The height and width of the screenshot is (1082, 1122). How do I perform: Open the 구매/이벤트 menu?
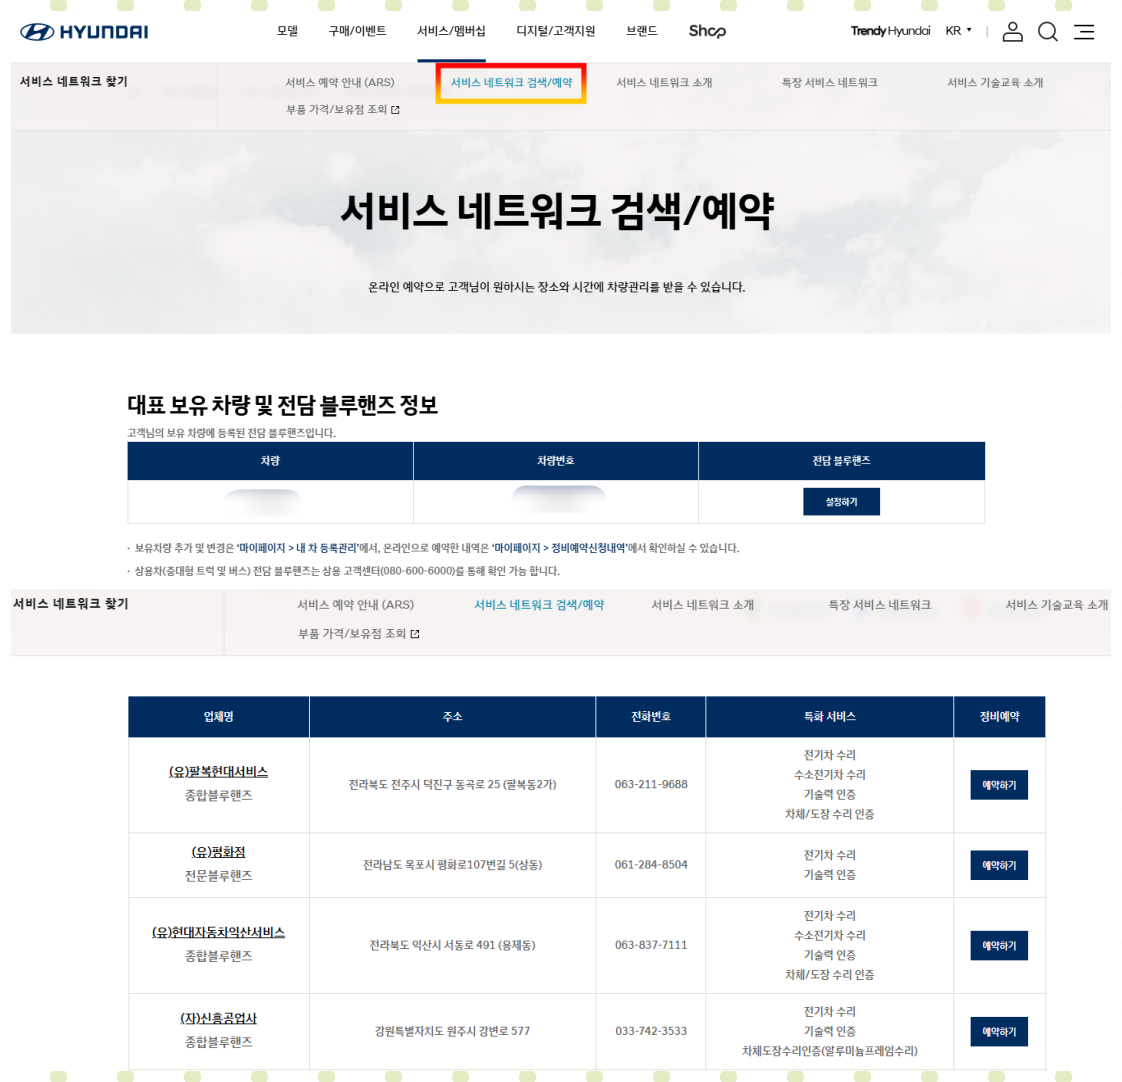(x=357, y=31)
